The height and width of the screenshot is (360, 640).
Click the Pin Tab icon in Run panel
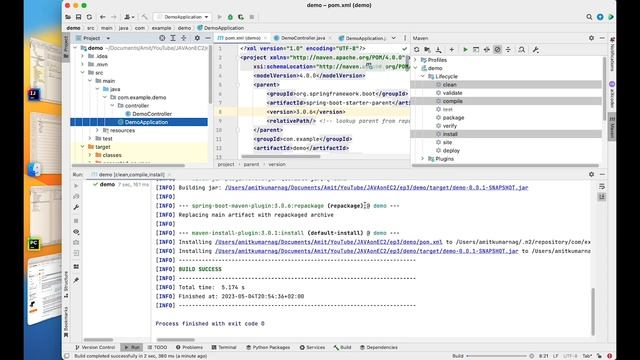[76, 280]
